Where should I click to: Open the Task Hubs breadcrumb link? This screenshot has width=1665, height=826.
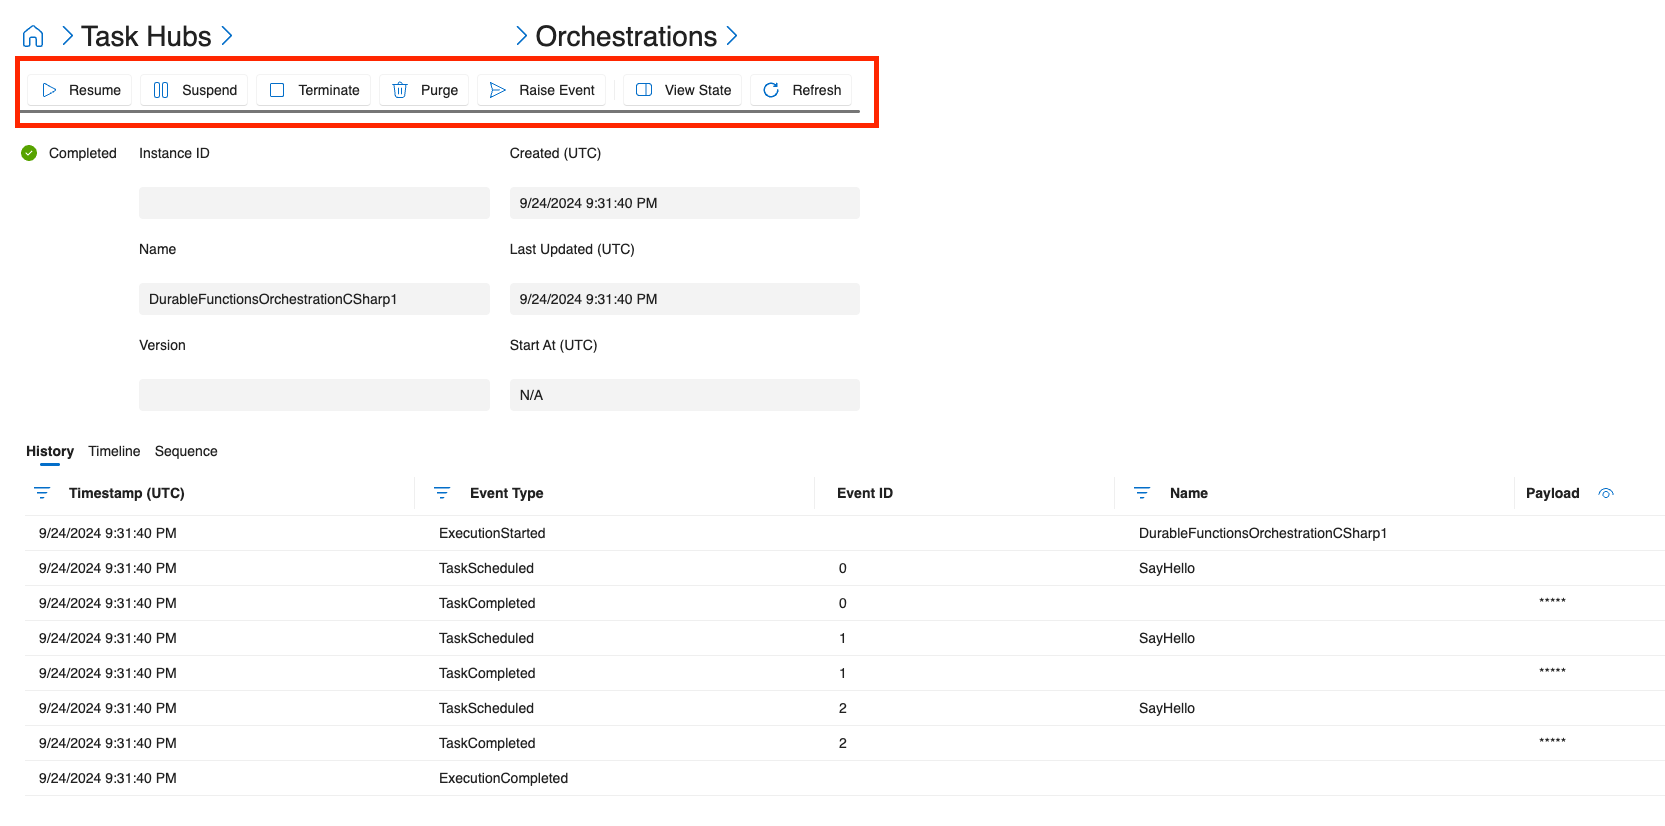[x=146, y=37]
